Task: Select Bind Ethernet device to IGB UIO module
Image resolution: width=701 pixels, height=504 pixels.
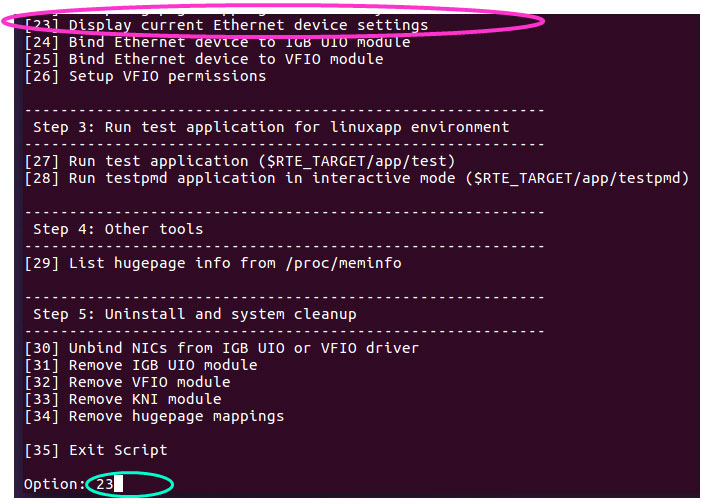Action: 239,42
